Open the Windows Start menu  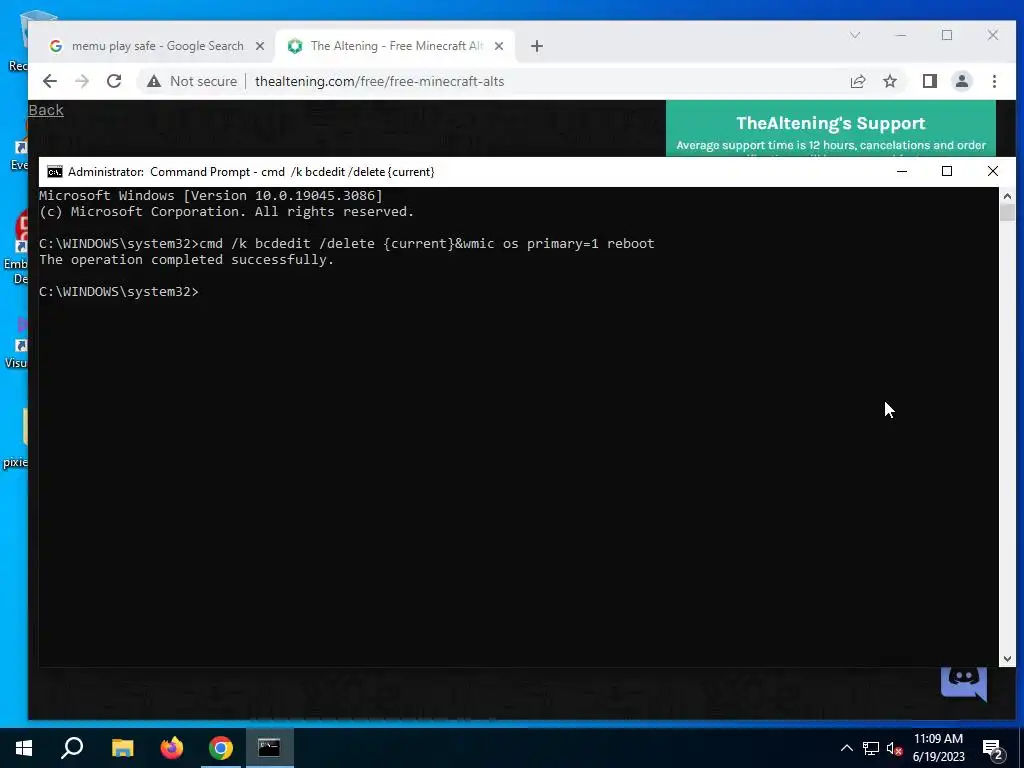[x=24, y=748]
